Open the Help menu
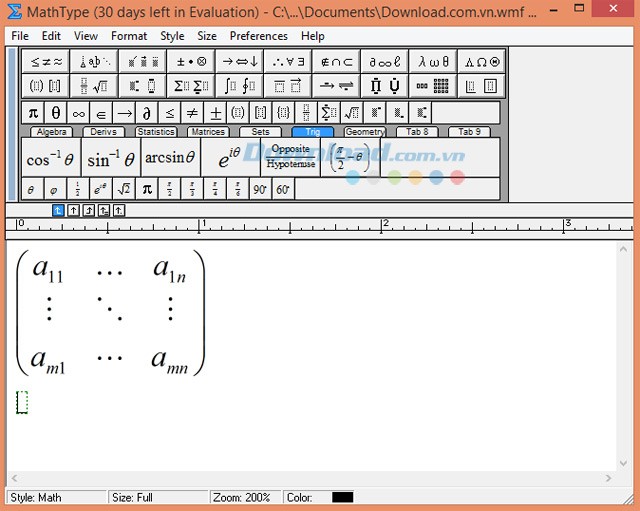The image size is (640, 511). coord(313,36)
